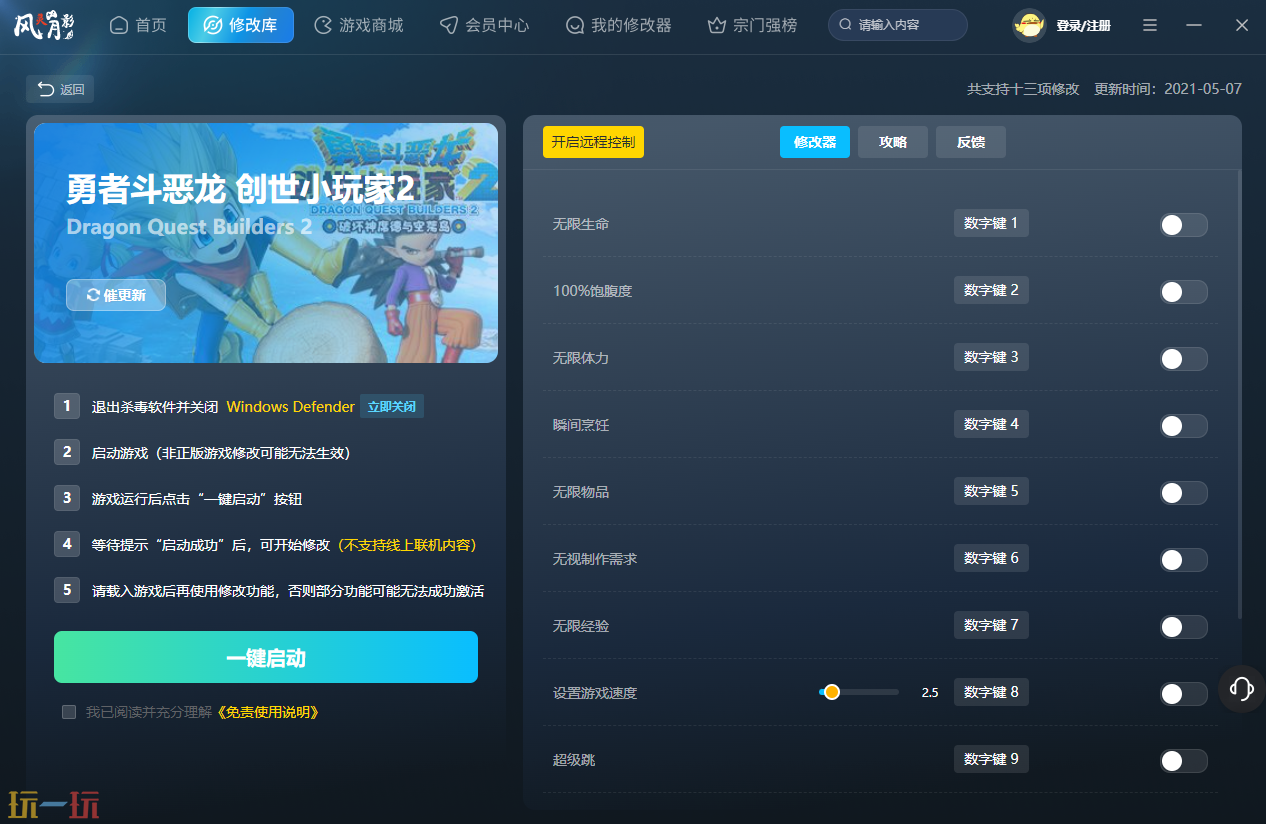Click 数字键 9 hotkey button

(991, 759)
